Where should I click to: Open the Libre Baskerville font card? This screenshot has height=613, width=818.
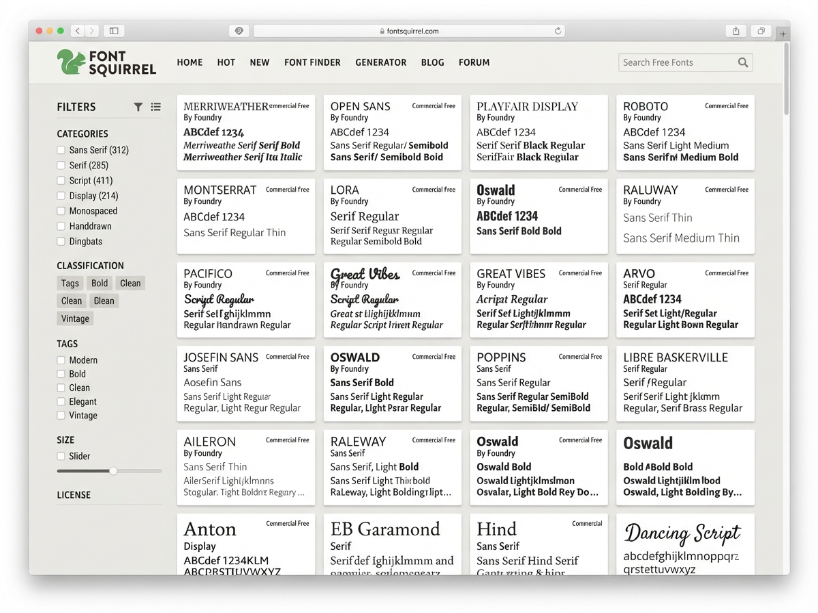tap(685, 383)
